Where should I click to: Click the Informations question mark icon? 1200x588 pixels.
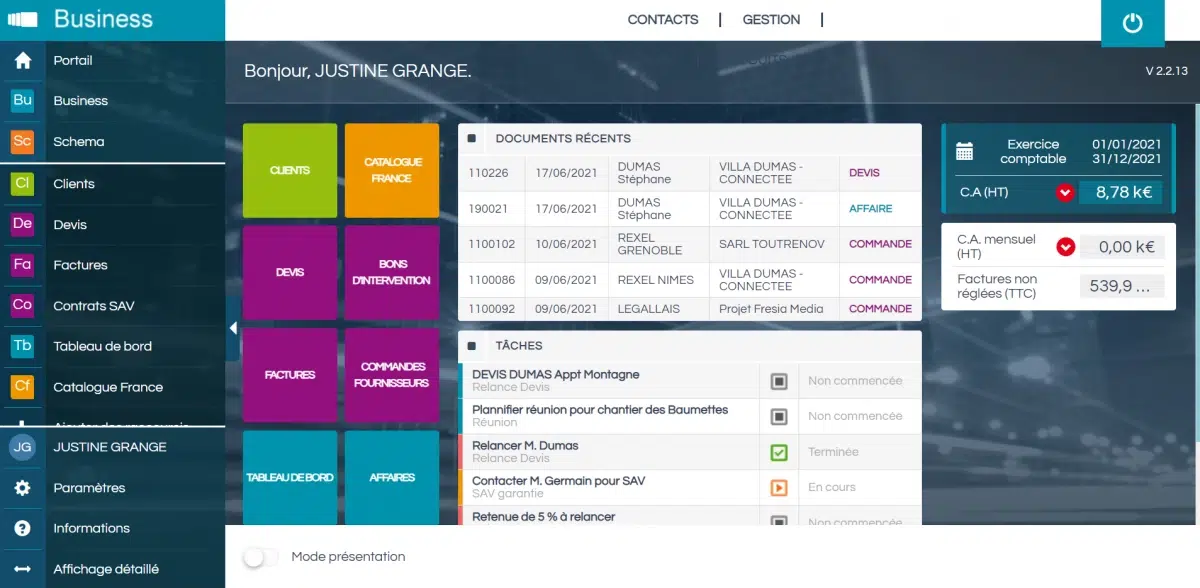click(22, 528)
